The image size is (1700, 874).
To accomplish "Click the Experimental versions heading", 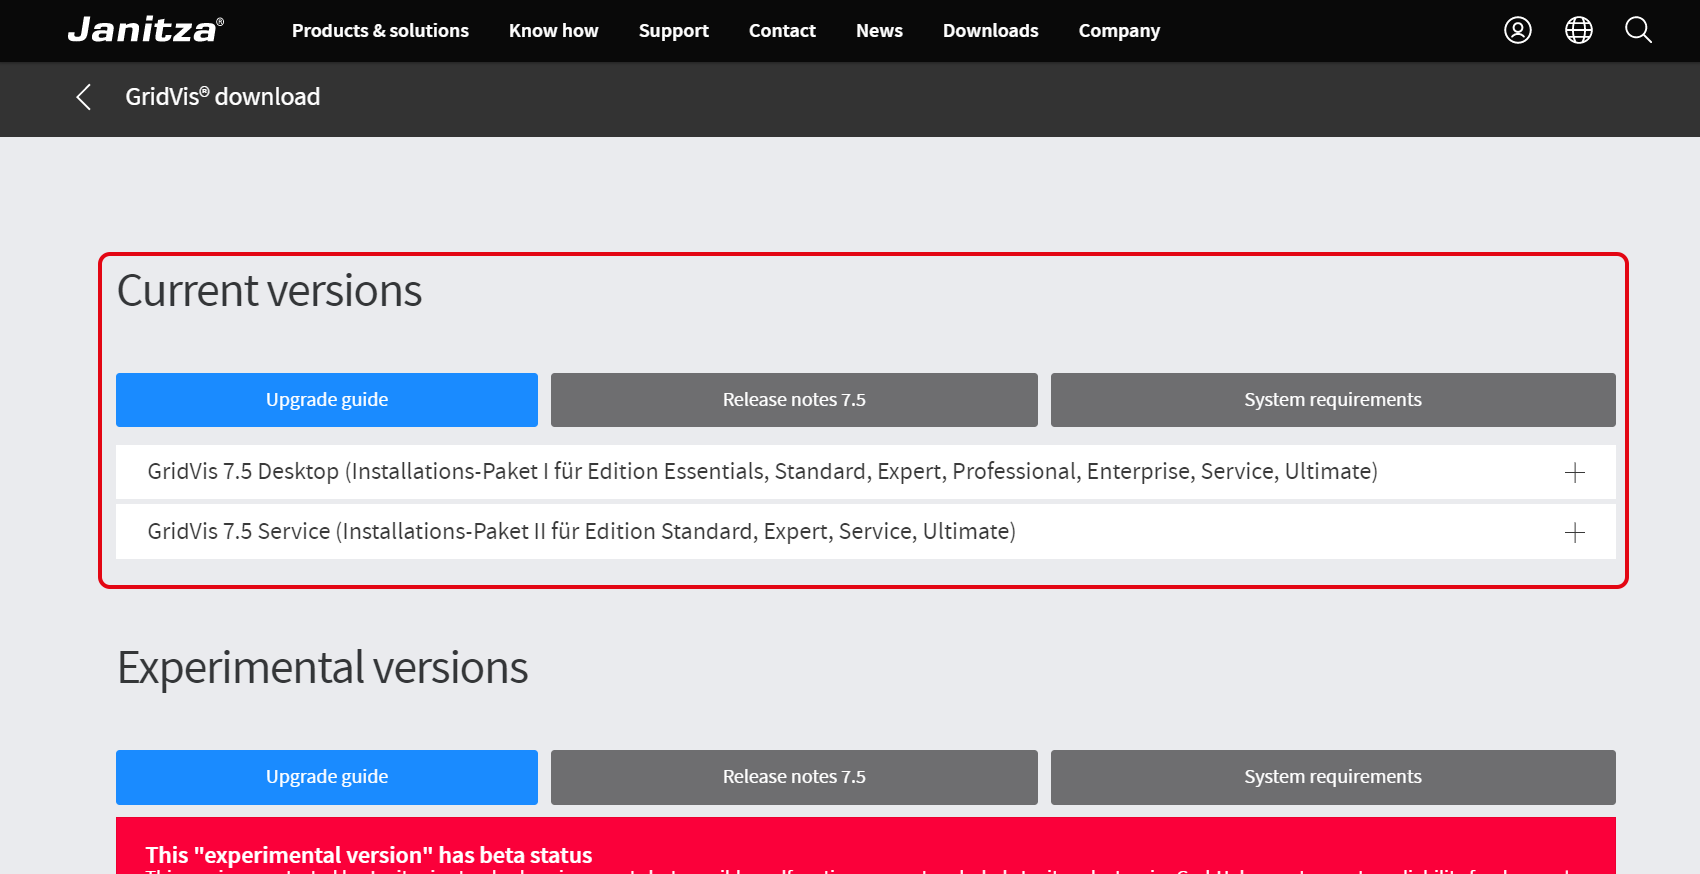I will (322, 668).
